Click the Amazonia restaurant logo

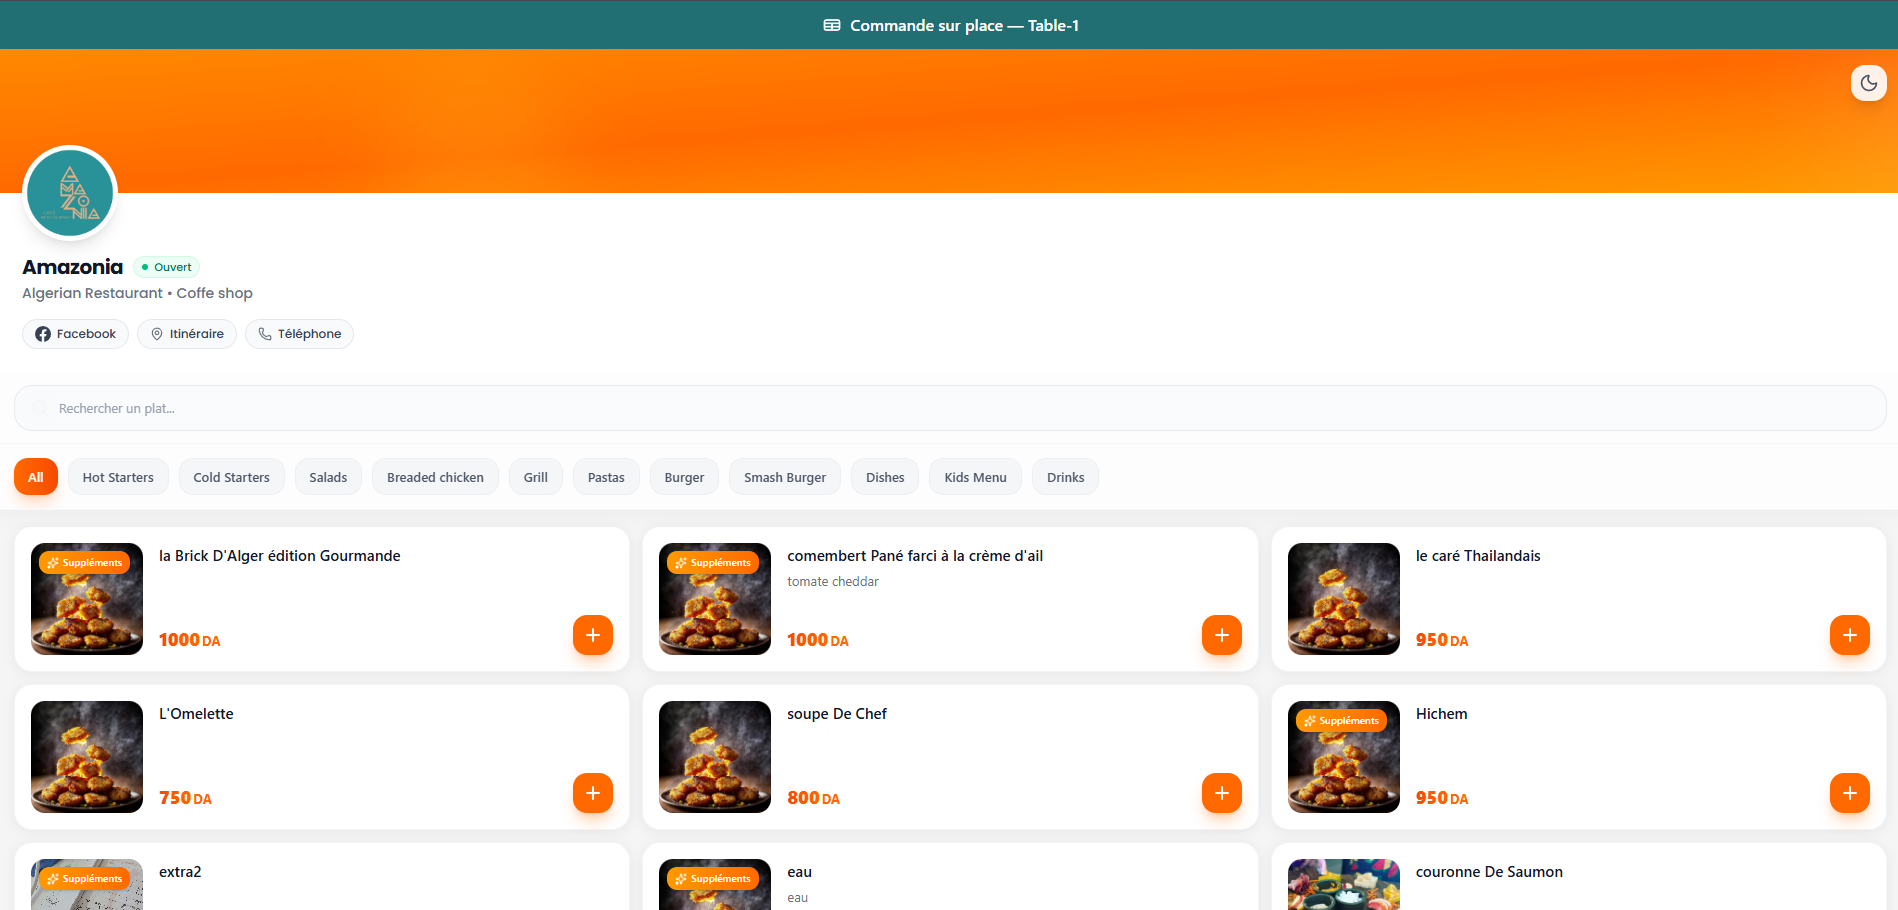pyautogui.click(x=69, y=191)
